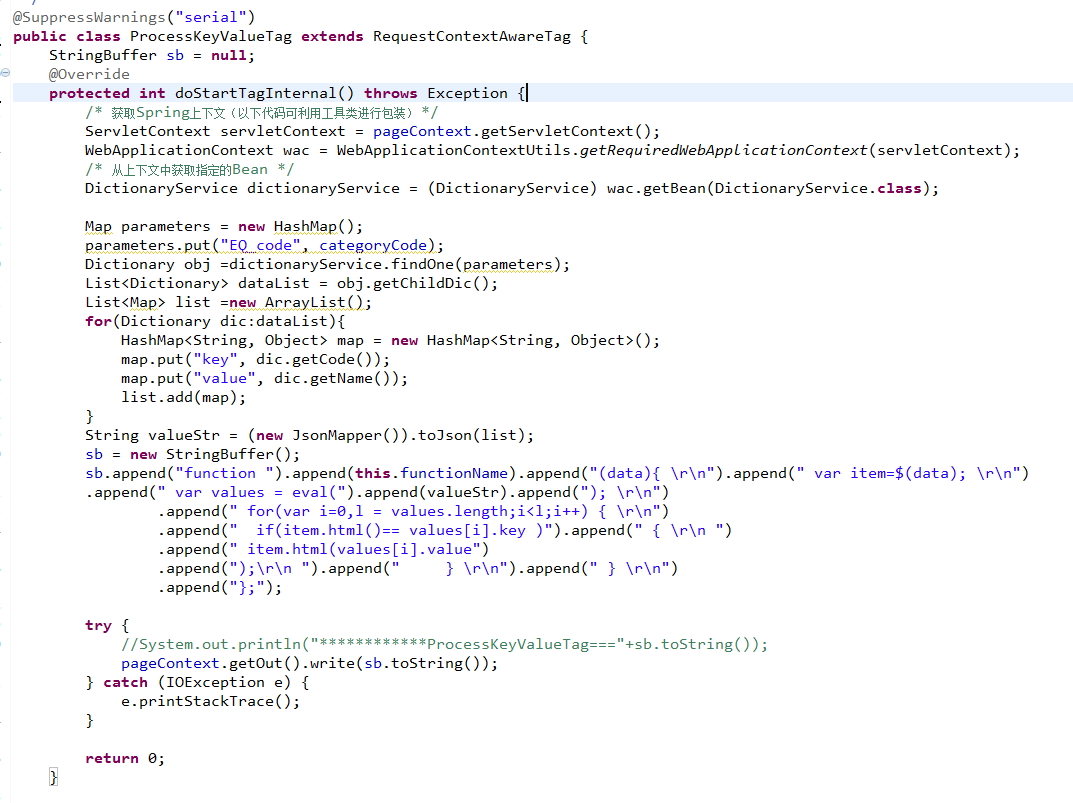
Task: Click the categoryCode variable
Action: click(x=373, y=245)
